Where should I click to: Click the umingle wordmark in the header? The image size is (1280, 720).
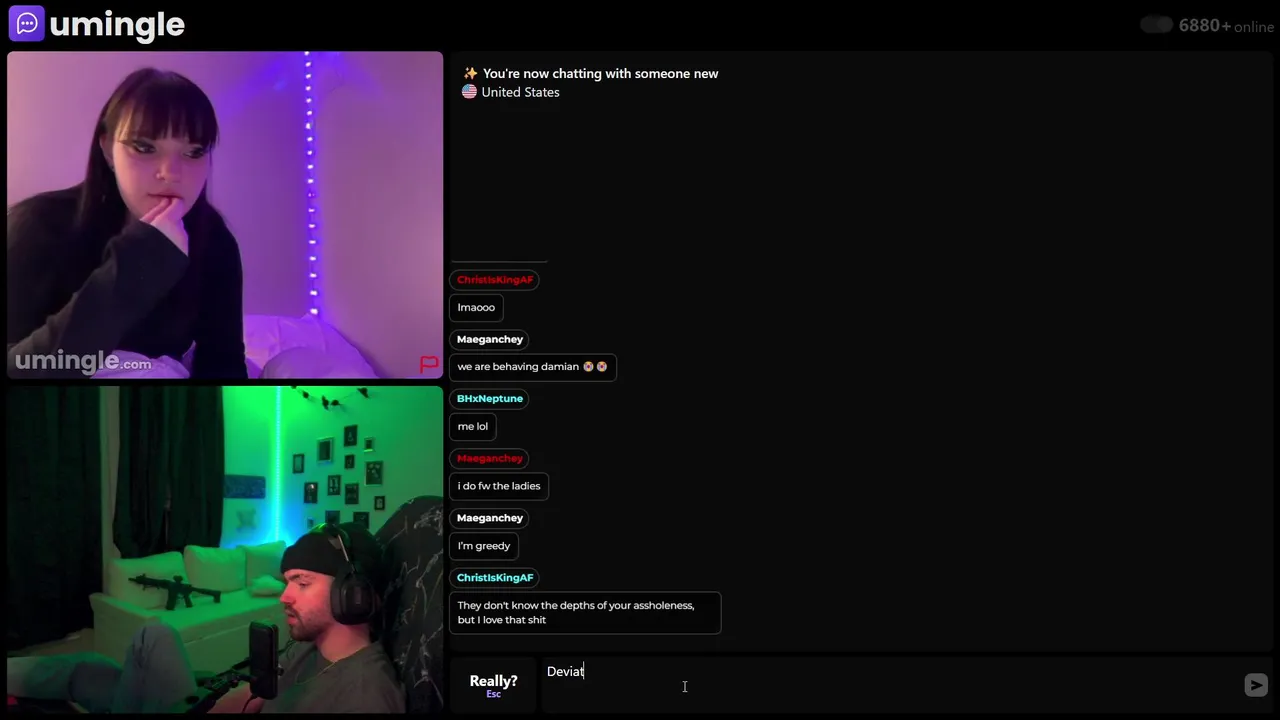(x=117, y=25)
